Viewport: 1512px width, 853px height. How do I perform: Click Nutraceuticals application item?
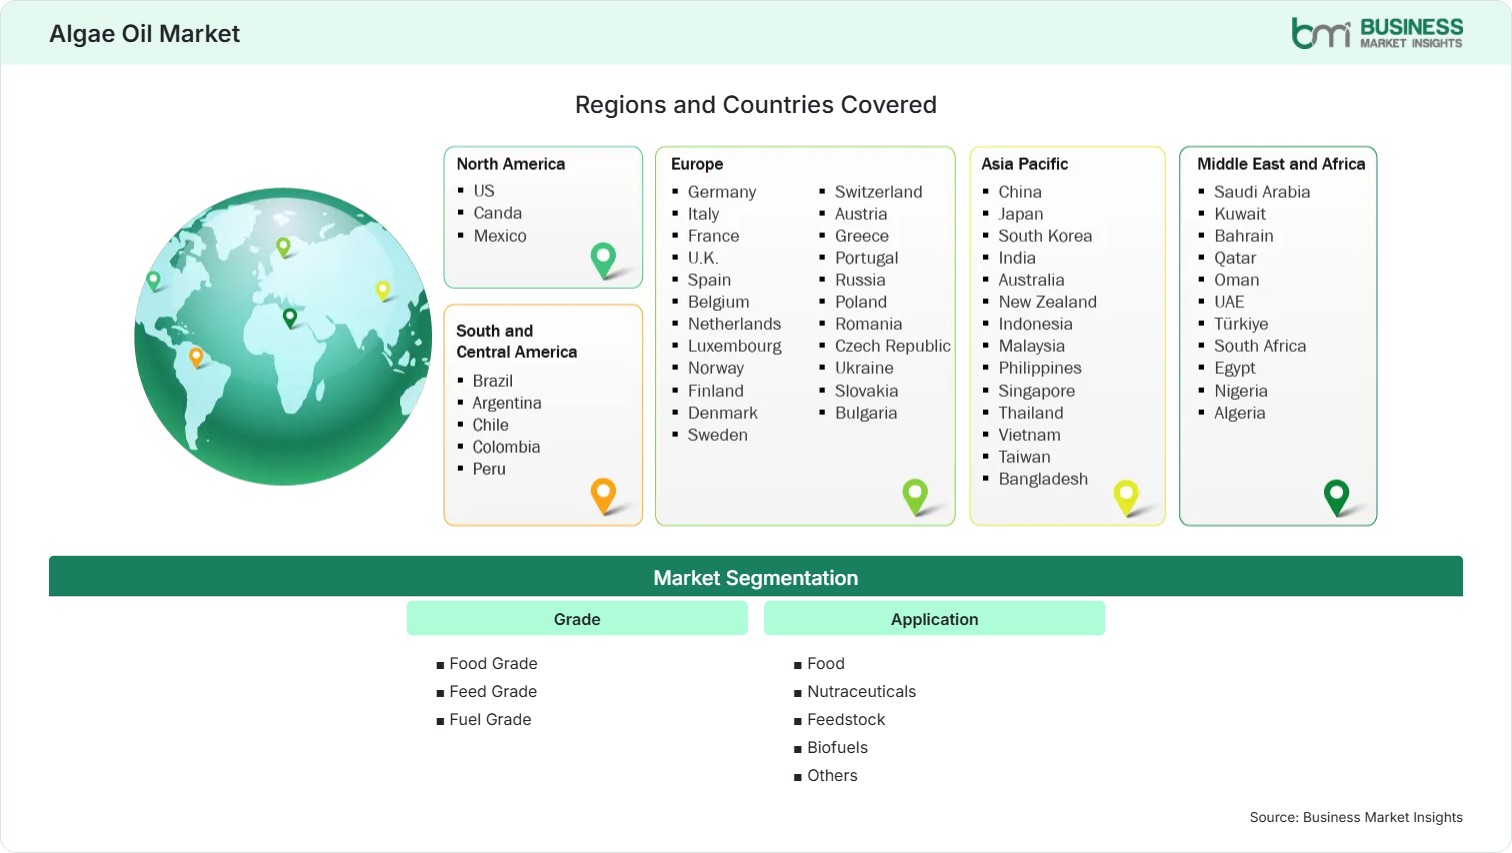[861, 692]
